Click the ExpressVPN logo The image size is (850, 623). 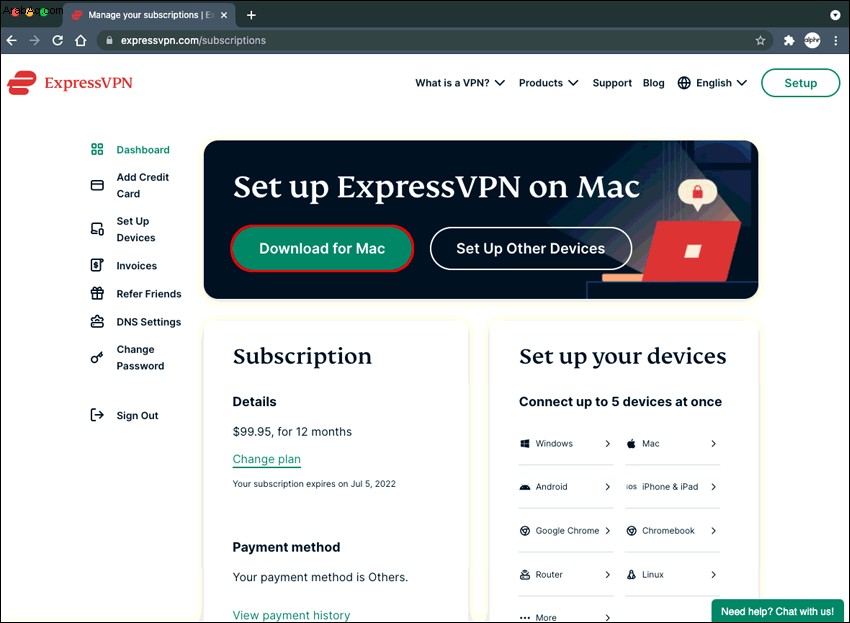click(x=70, y=83)
